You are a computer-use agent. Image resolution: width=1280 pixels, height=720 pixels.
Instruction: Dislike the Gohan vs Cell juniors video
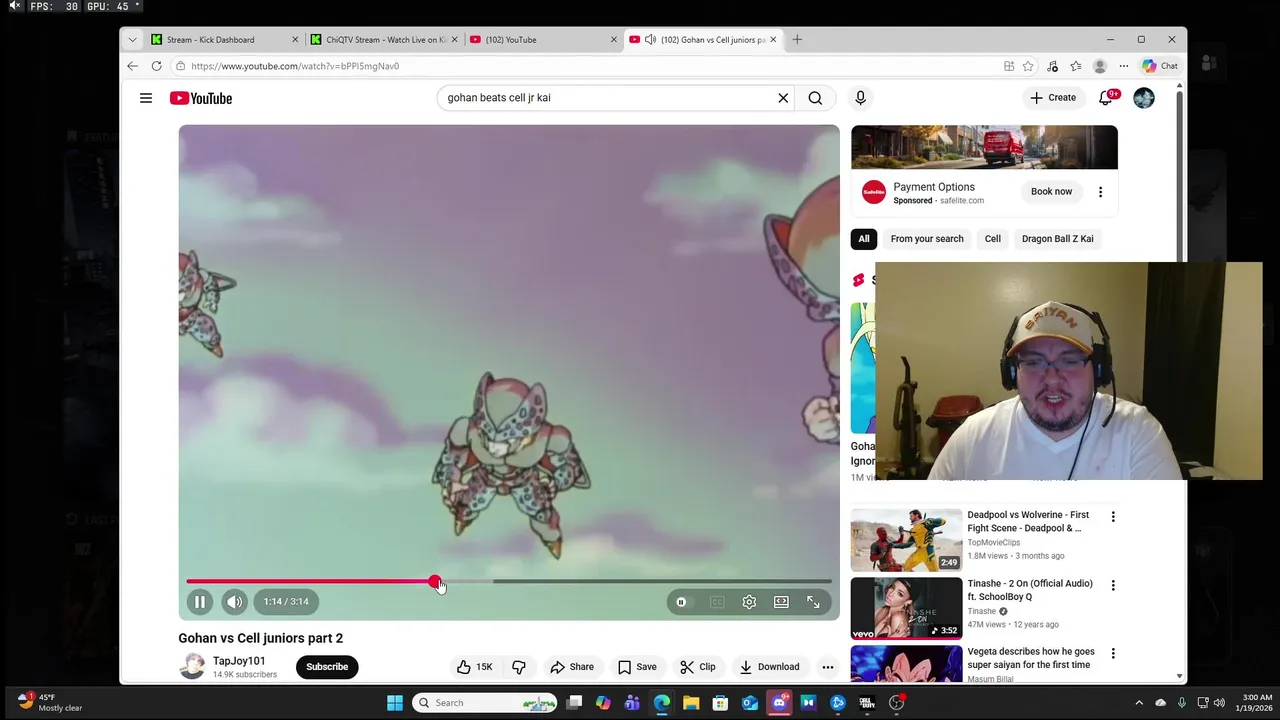tap(519, 667)
